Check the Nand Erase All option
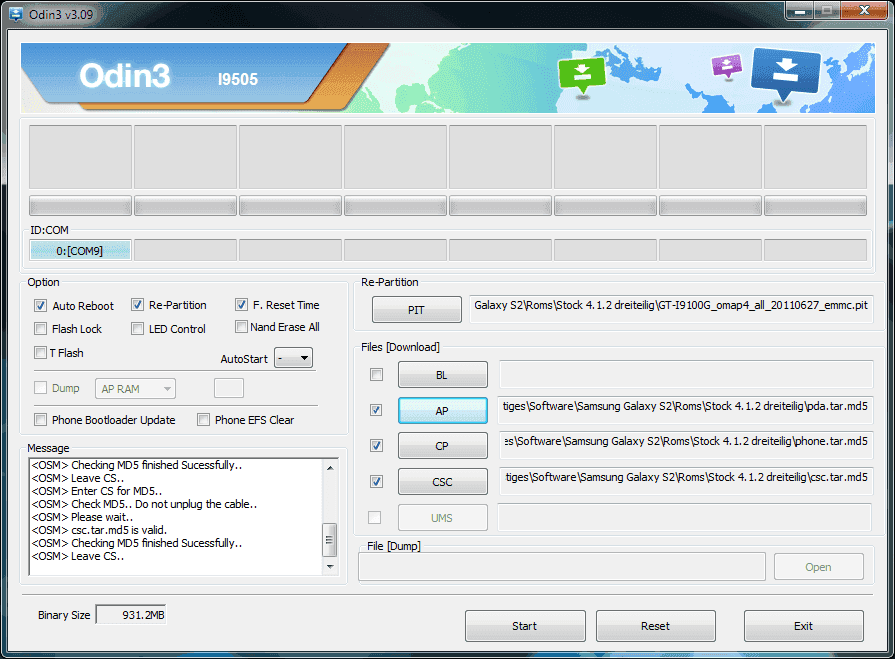Image resolution: width=895 pixels, height=659 pixels. click(x=241, y=326)
